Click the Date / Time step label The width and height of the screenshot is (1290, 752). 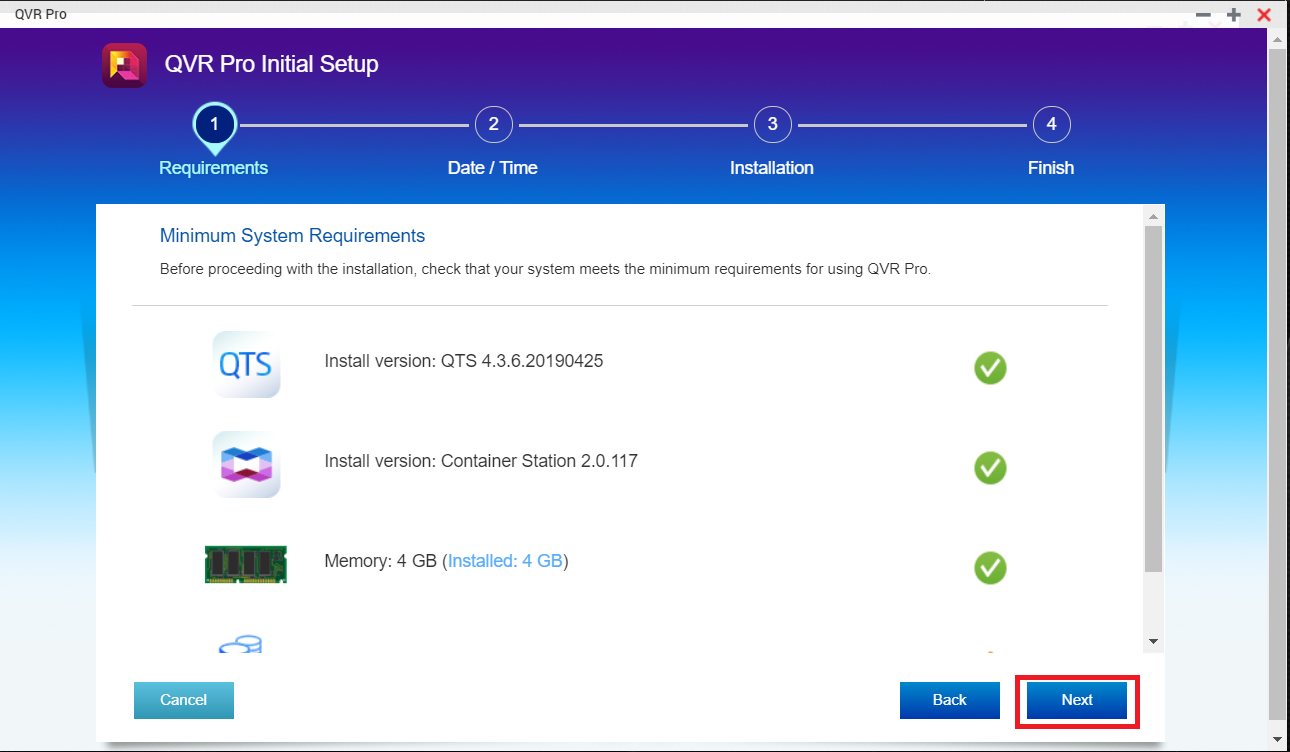pos(493,168)
